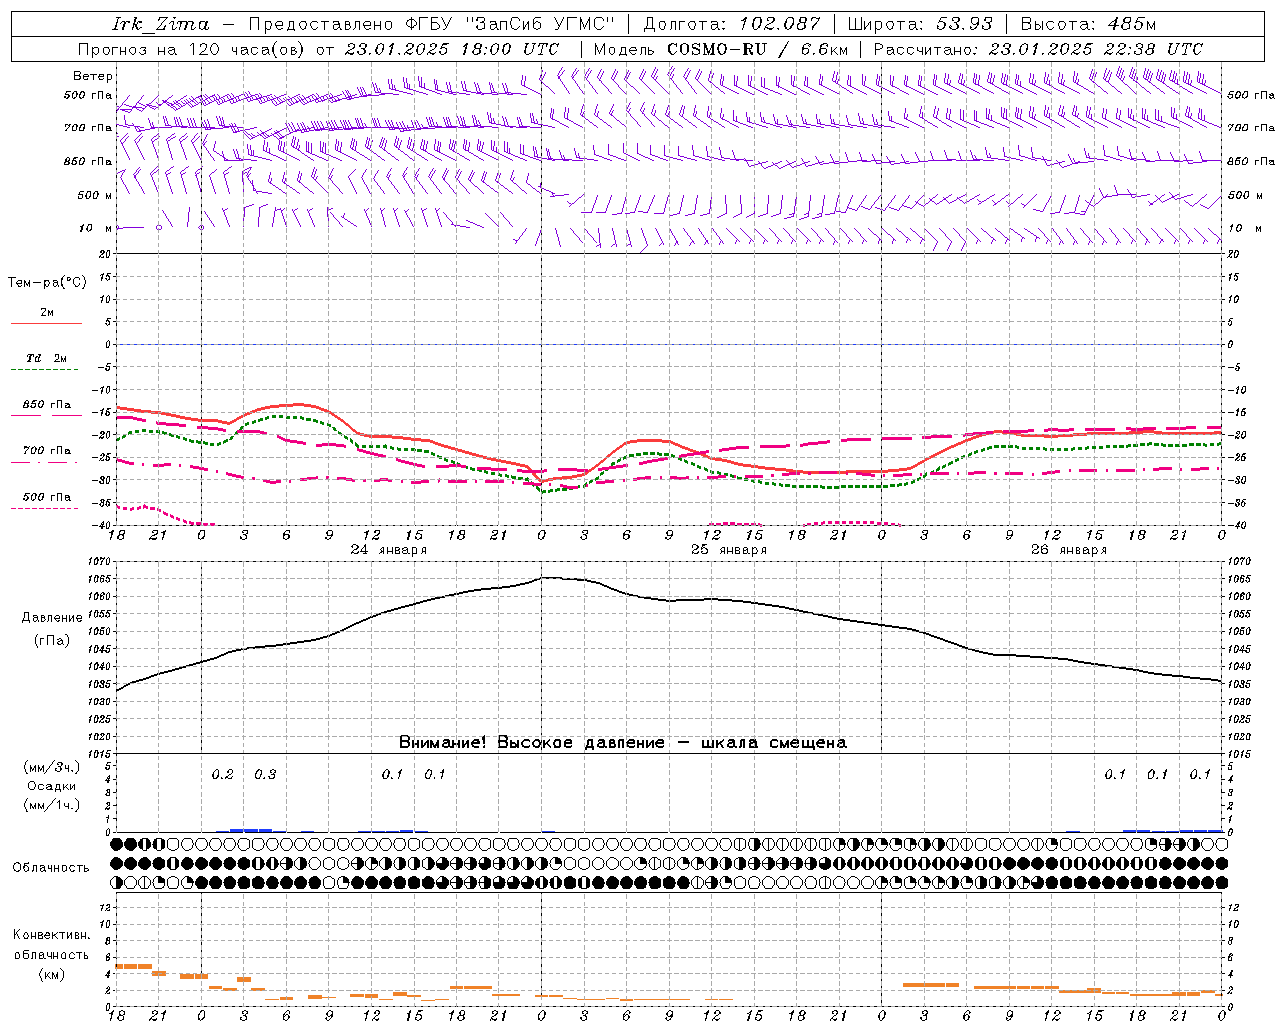The image size is (1280, 1024).
Task: Click the station name Irk_Zima in header
Action: coord(160,24)
